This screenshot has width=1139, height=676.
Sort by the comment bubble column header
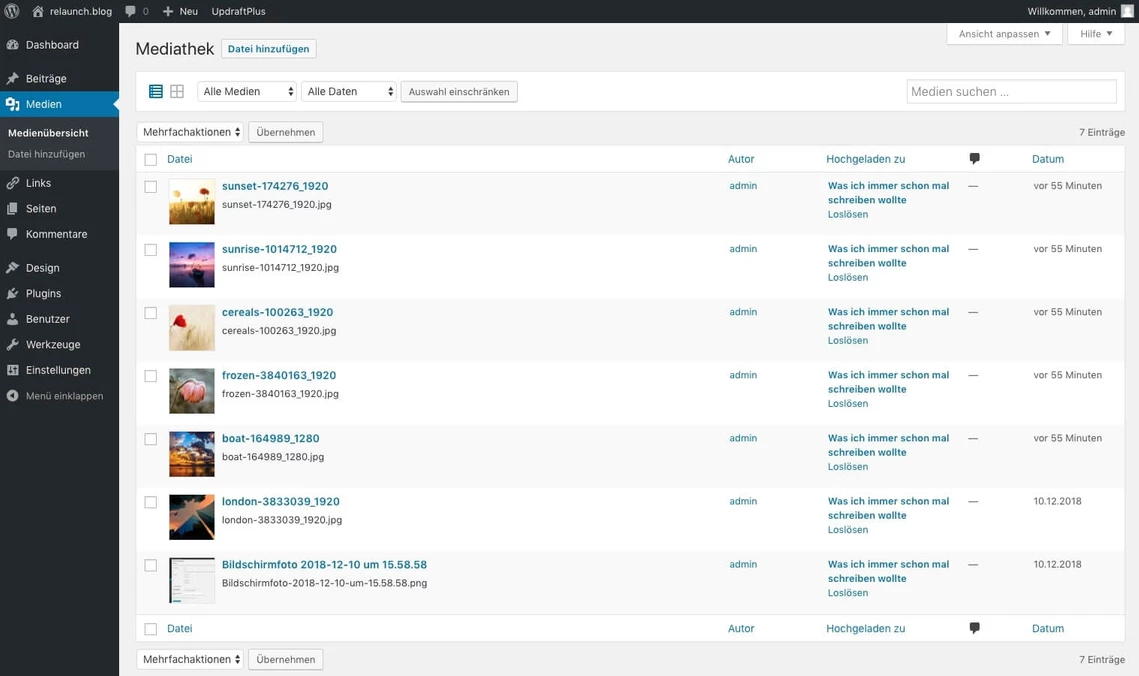[x=973, y=158]
